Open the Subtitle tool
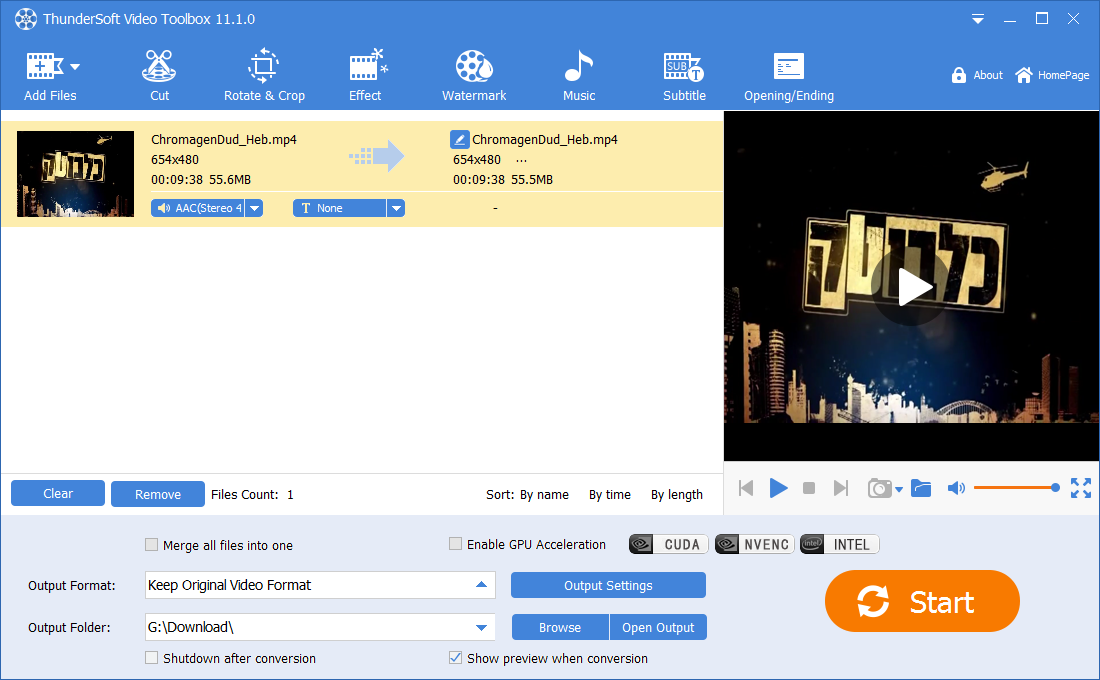Viewport: 1100px width, 680px height. [x=684, y=76]
